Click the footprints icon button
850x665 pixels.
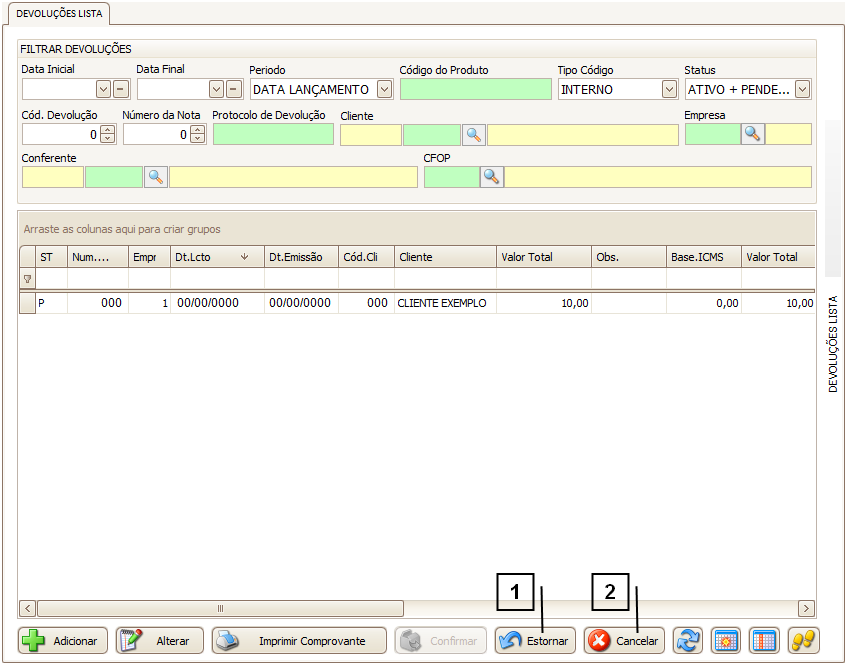pyautogui.click(x=804, y=641)
